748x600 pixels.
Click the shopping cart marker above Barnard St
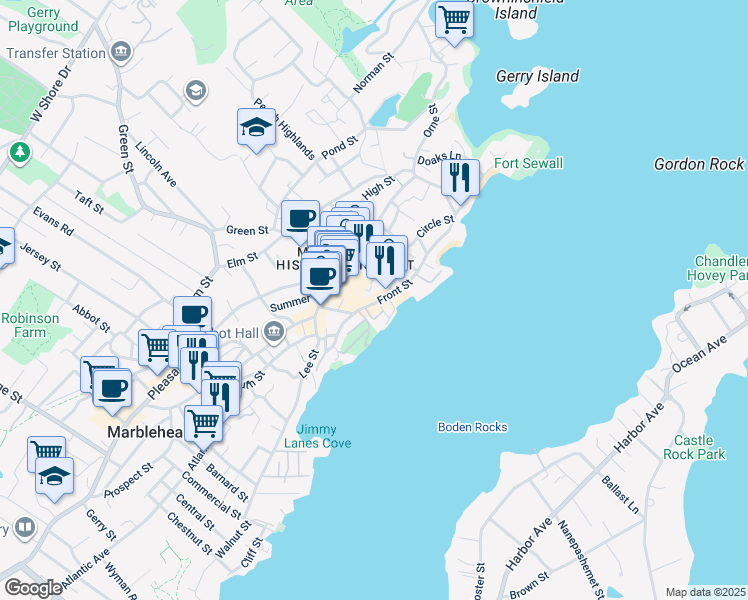(x=204, y=423)
